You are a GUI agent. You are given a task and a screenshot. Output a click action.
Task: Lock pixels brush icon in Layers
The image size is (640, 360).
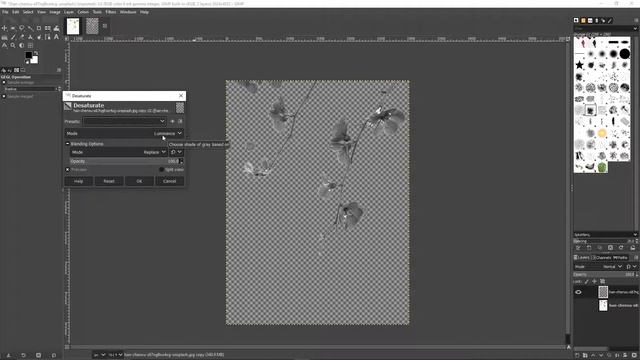coord(587,282)
